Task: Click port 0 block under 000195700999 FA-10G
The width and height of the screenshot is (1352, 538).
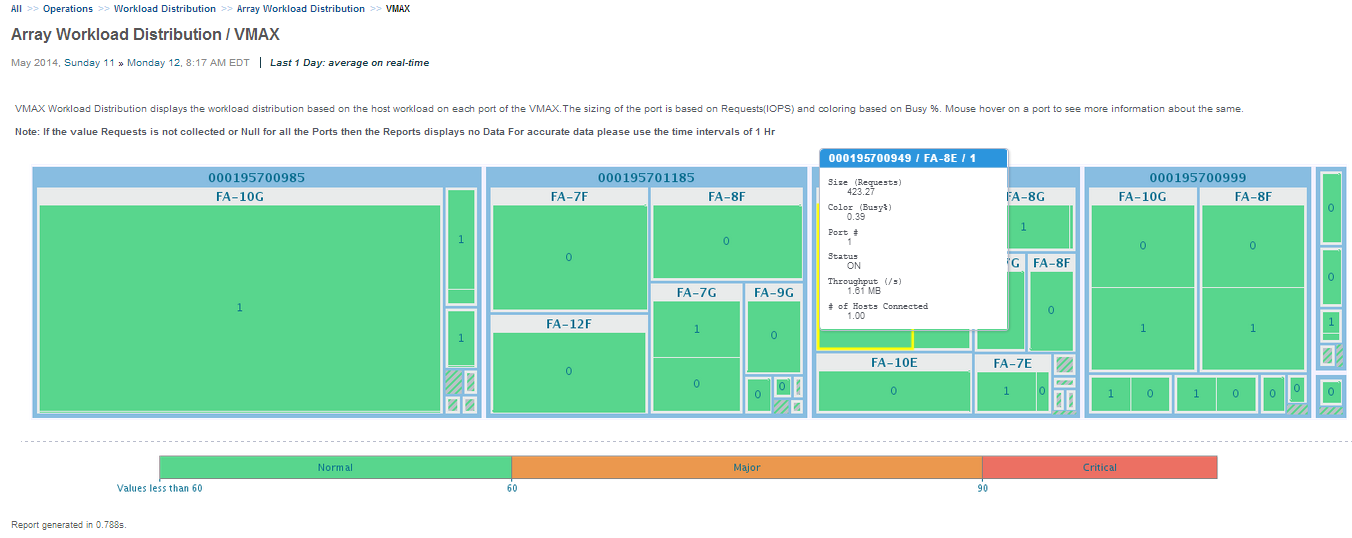Action: pos(1142,246)
